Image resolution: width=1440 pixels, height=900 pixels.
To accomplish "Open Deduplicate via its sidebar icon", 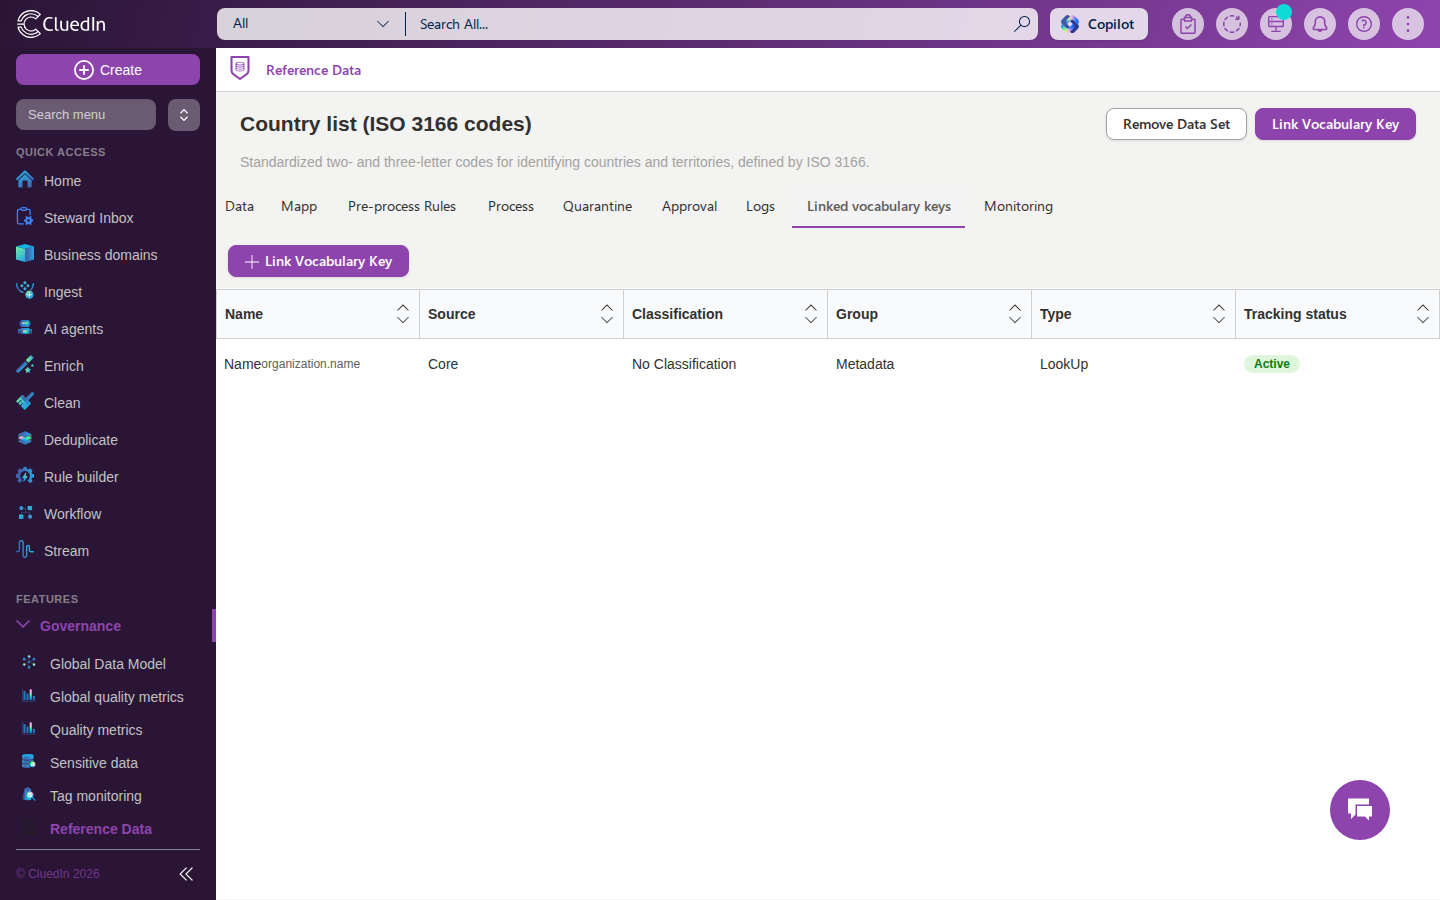I will pos(25,439).
